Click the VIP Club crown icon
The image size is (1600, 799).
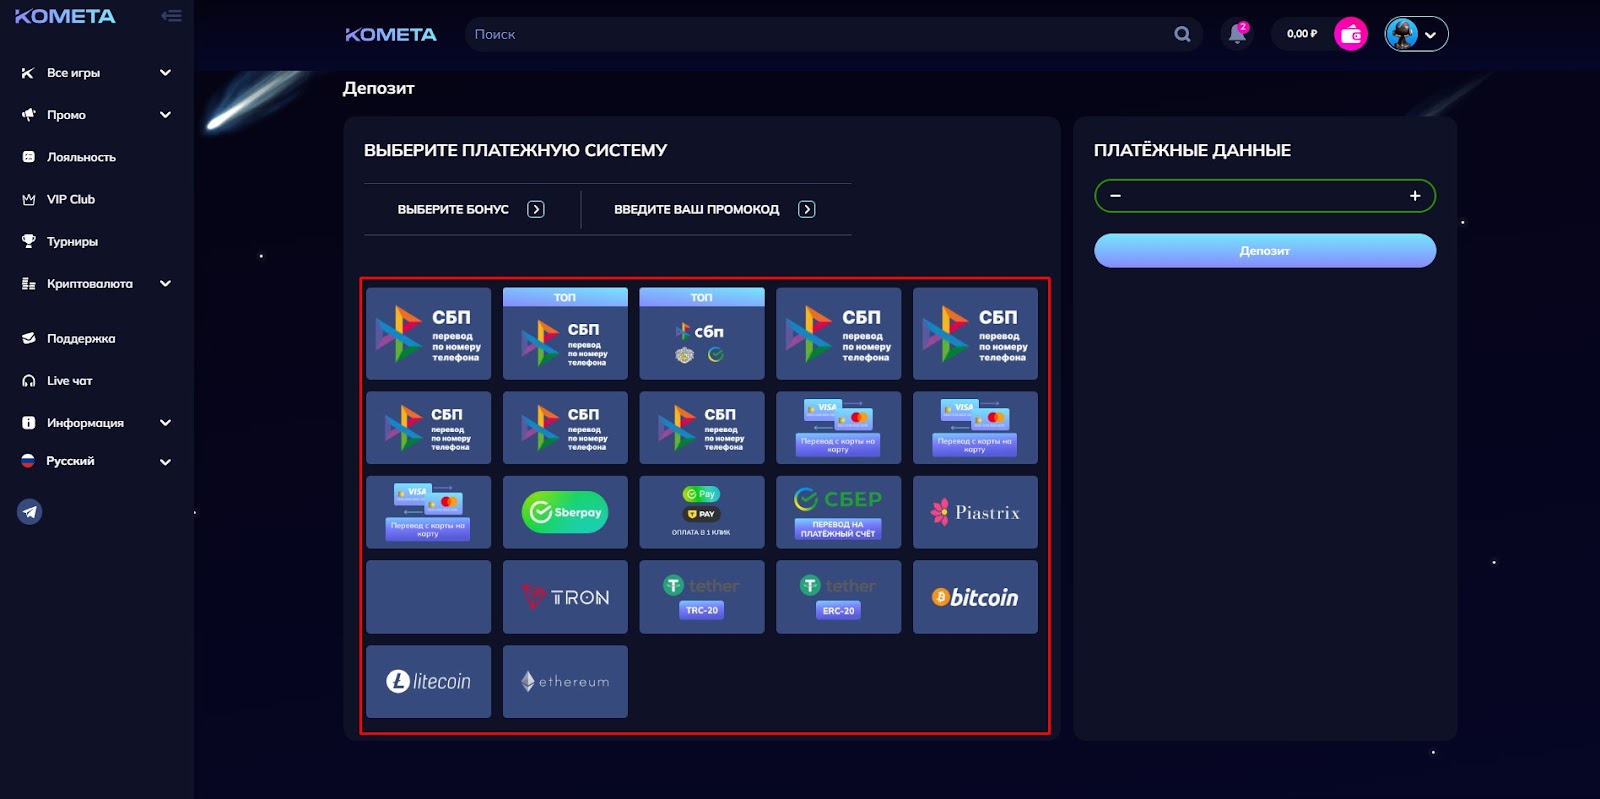(29, 199)
